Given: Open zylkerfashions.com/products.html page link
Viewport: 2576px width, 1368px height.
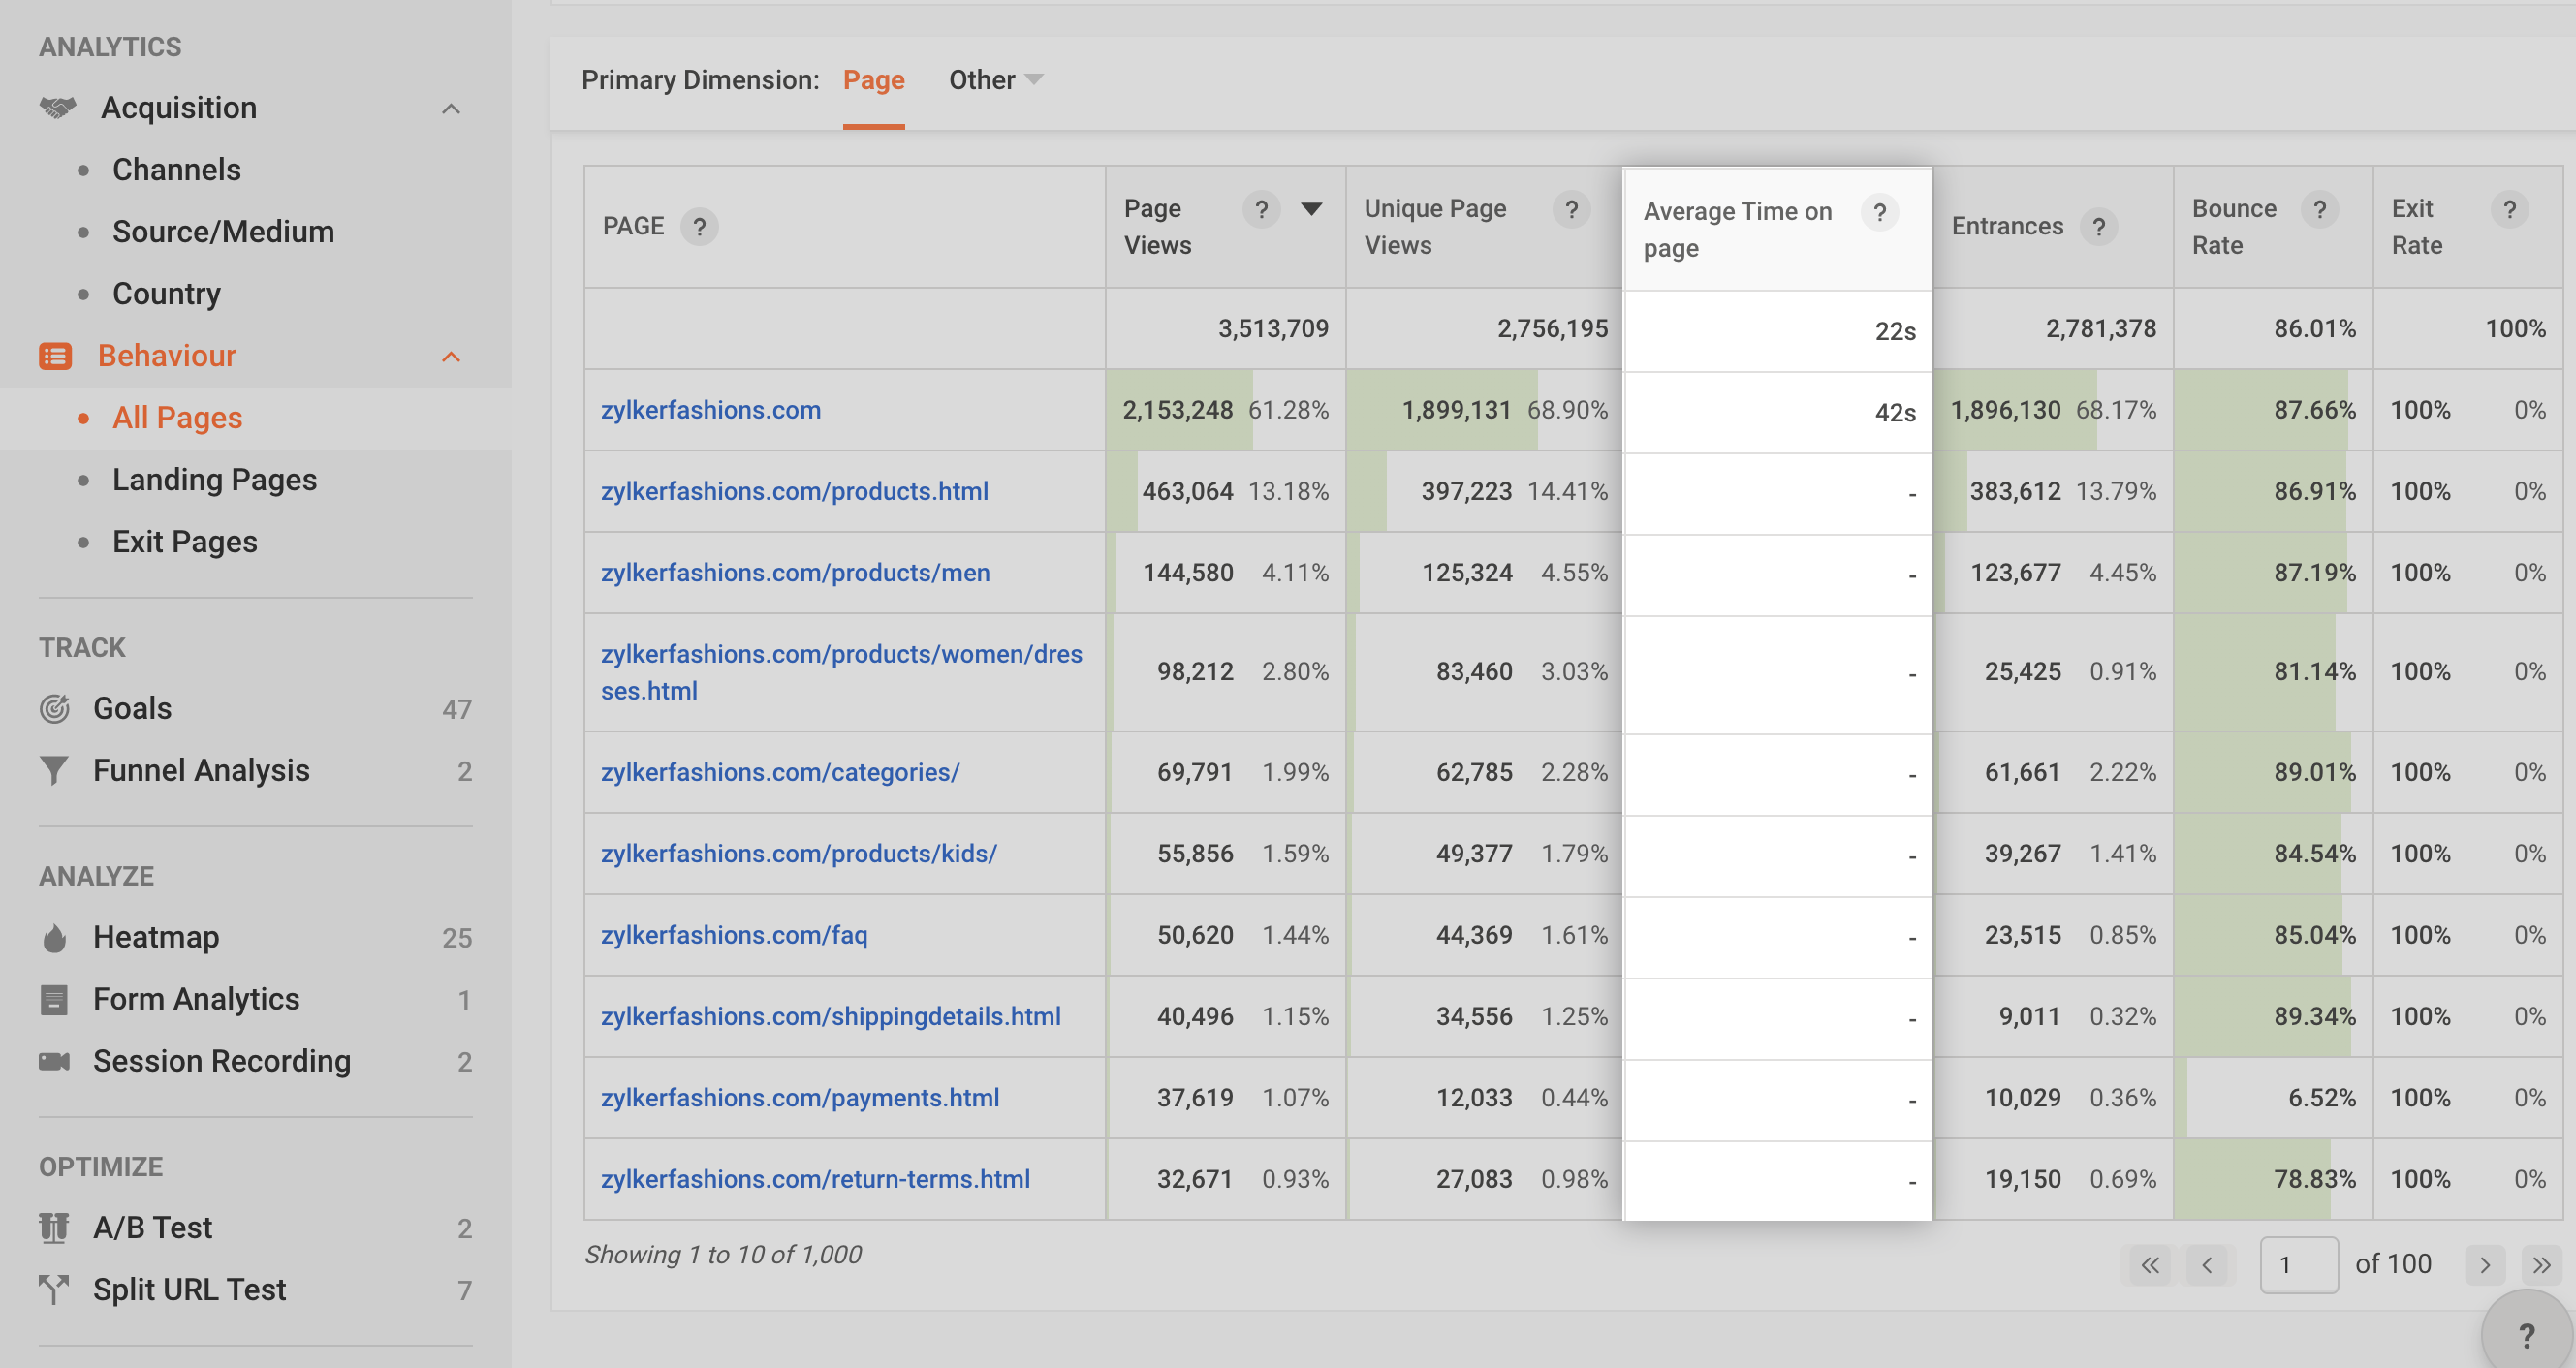Looking at the screenshot, I should pos(794,491).
